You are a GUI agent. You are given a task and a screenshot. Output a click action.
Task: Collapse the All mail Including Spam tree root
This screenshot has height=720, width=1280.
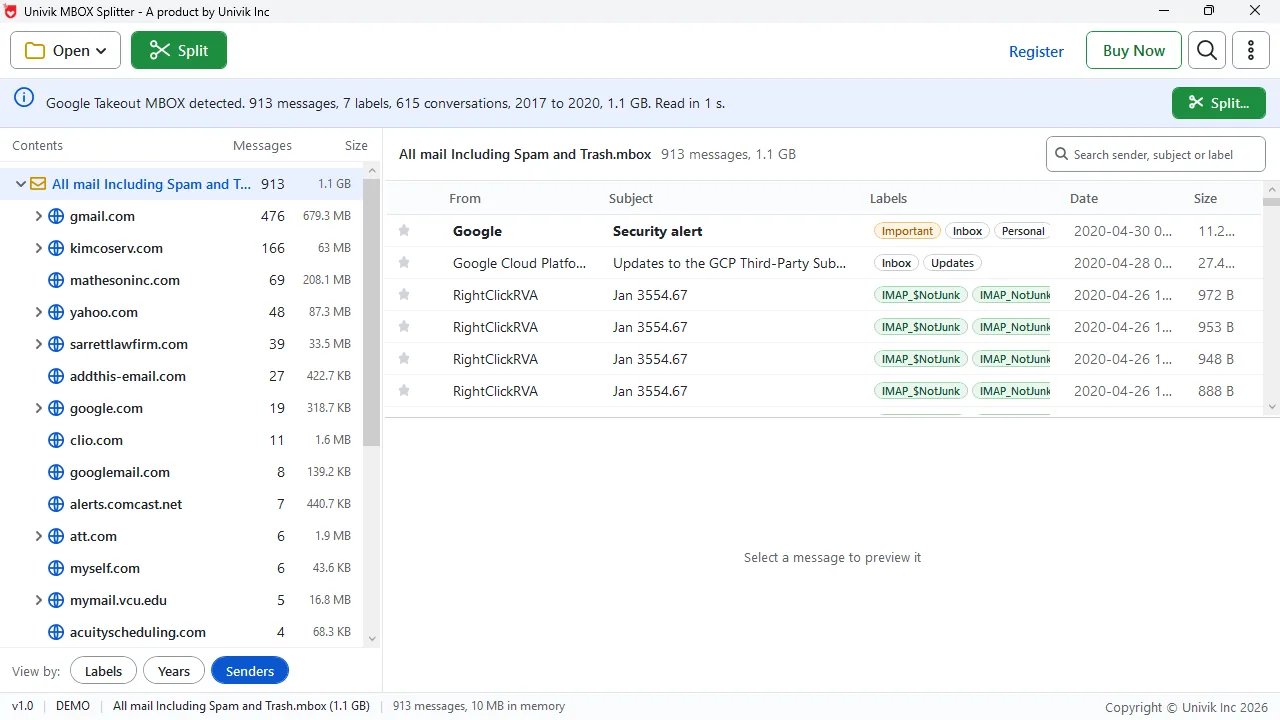(20, 184)
